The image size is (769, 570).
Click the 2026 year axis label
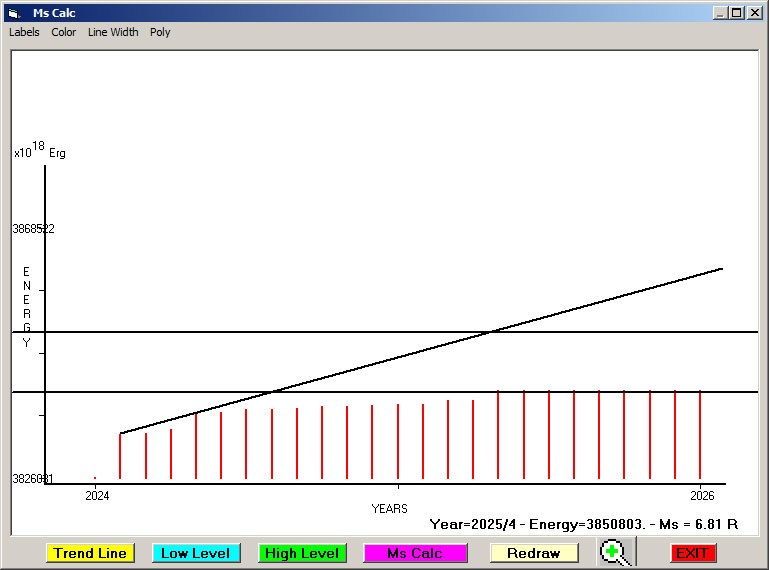(702, 496)
